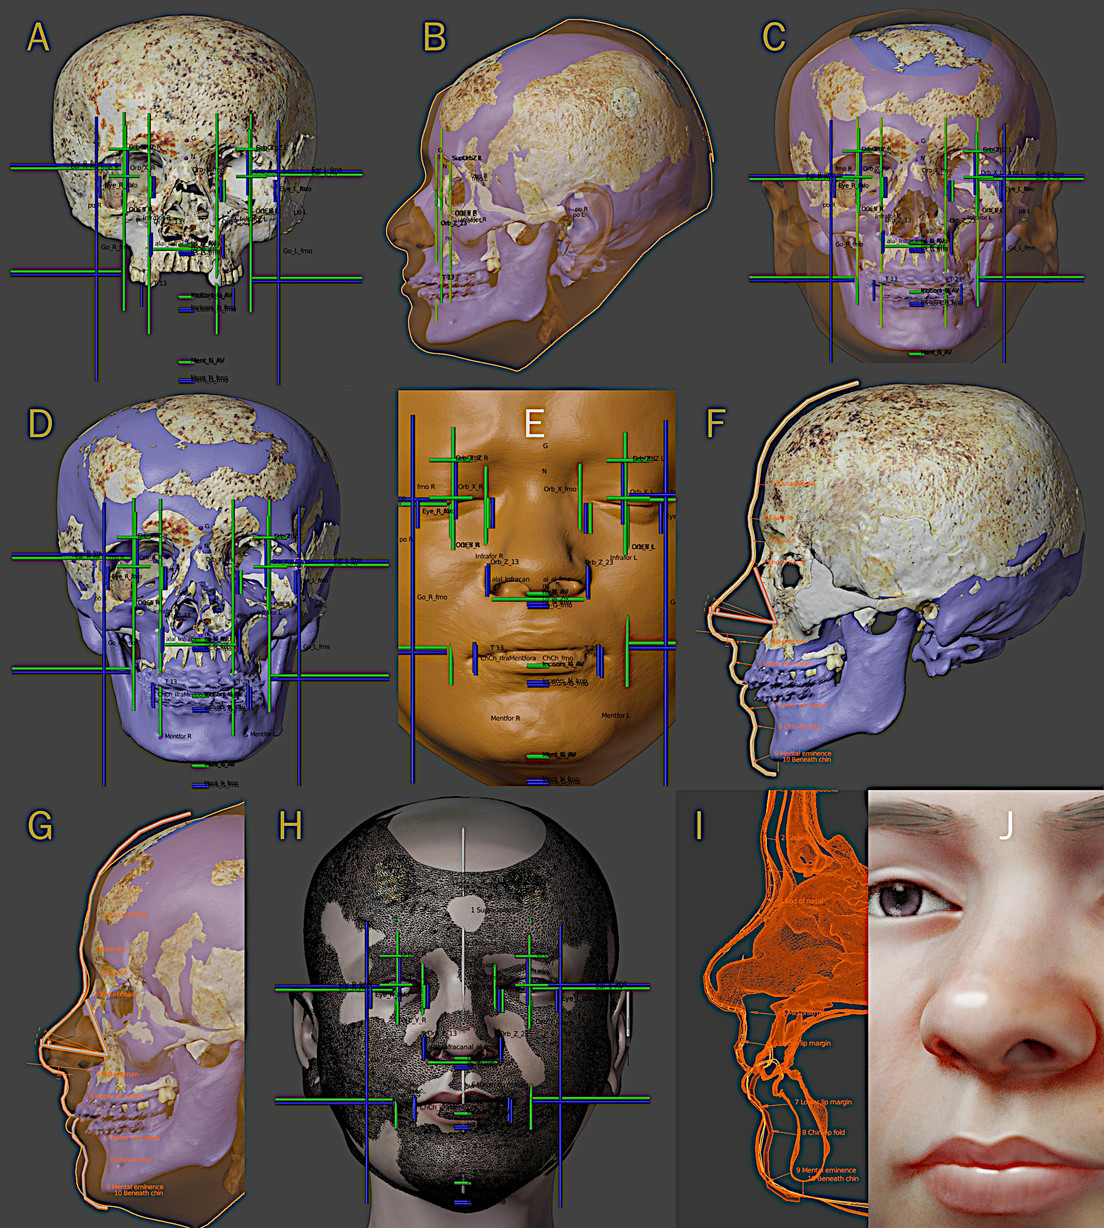Click '7 Lower lip margin' in panel I
The height and width of the screenshot is (1228, 1104).
click(824, 1102)
